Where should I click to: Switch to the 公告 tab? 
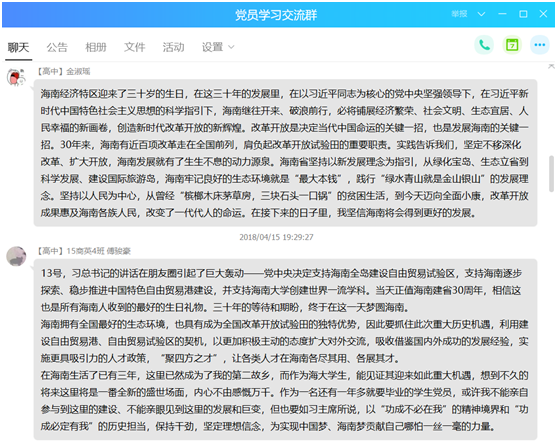click(x=57, y=47)
